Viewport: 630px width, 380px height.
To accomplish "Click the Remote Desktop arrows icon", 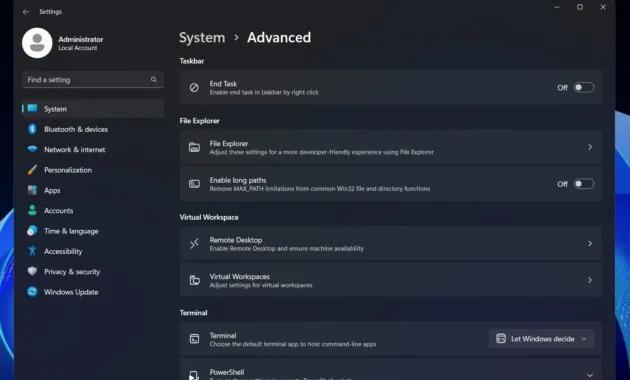I will coord(194,243).
